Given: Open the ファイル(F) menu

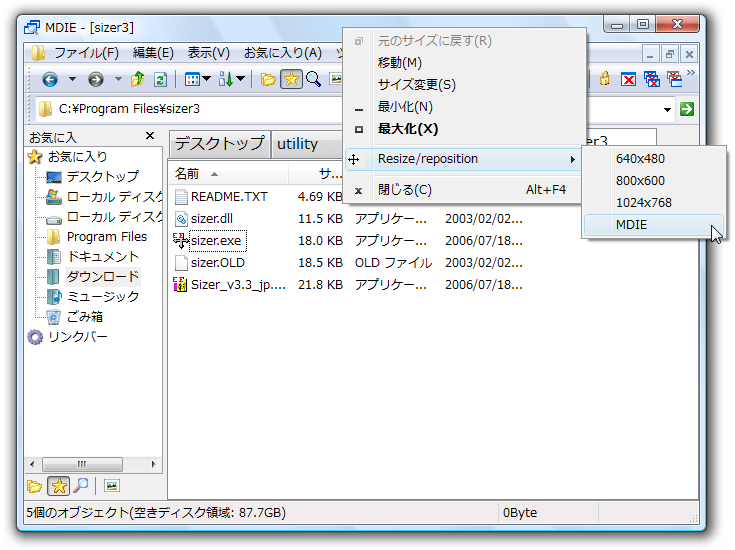Looking at the screenshot, I should (x=86, y=53).
